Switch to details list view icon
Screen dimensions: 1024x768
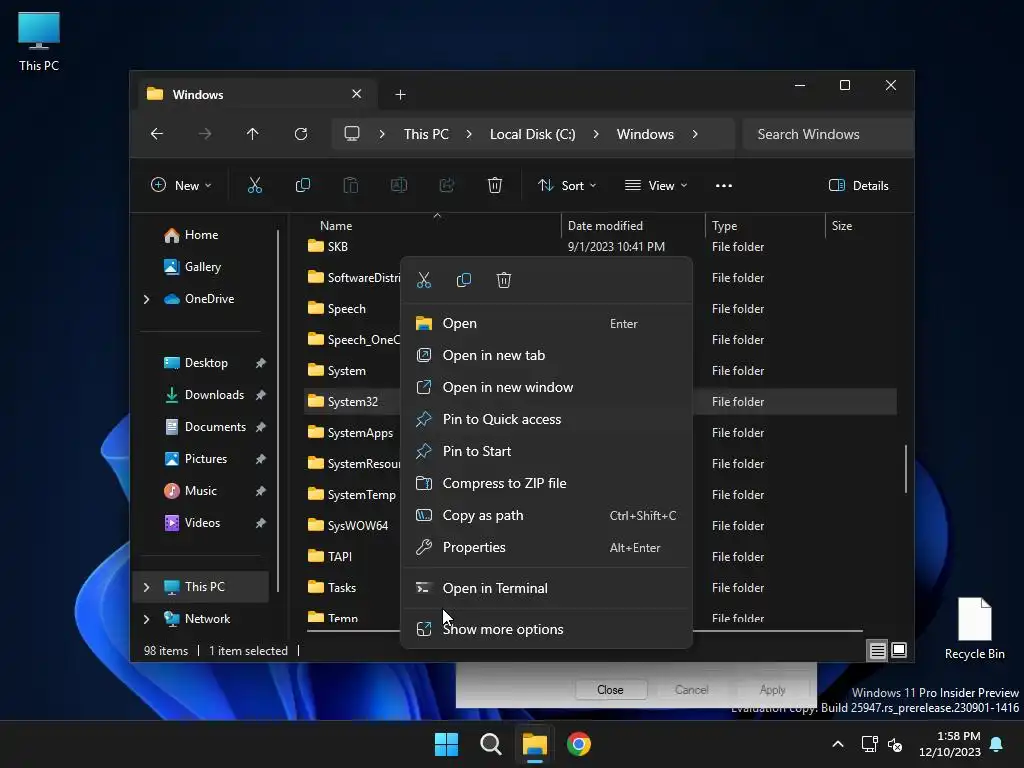point(877,650)
